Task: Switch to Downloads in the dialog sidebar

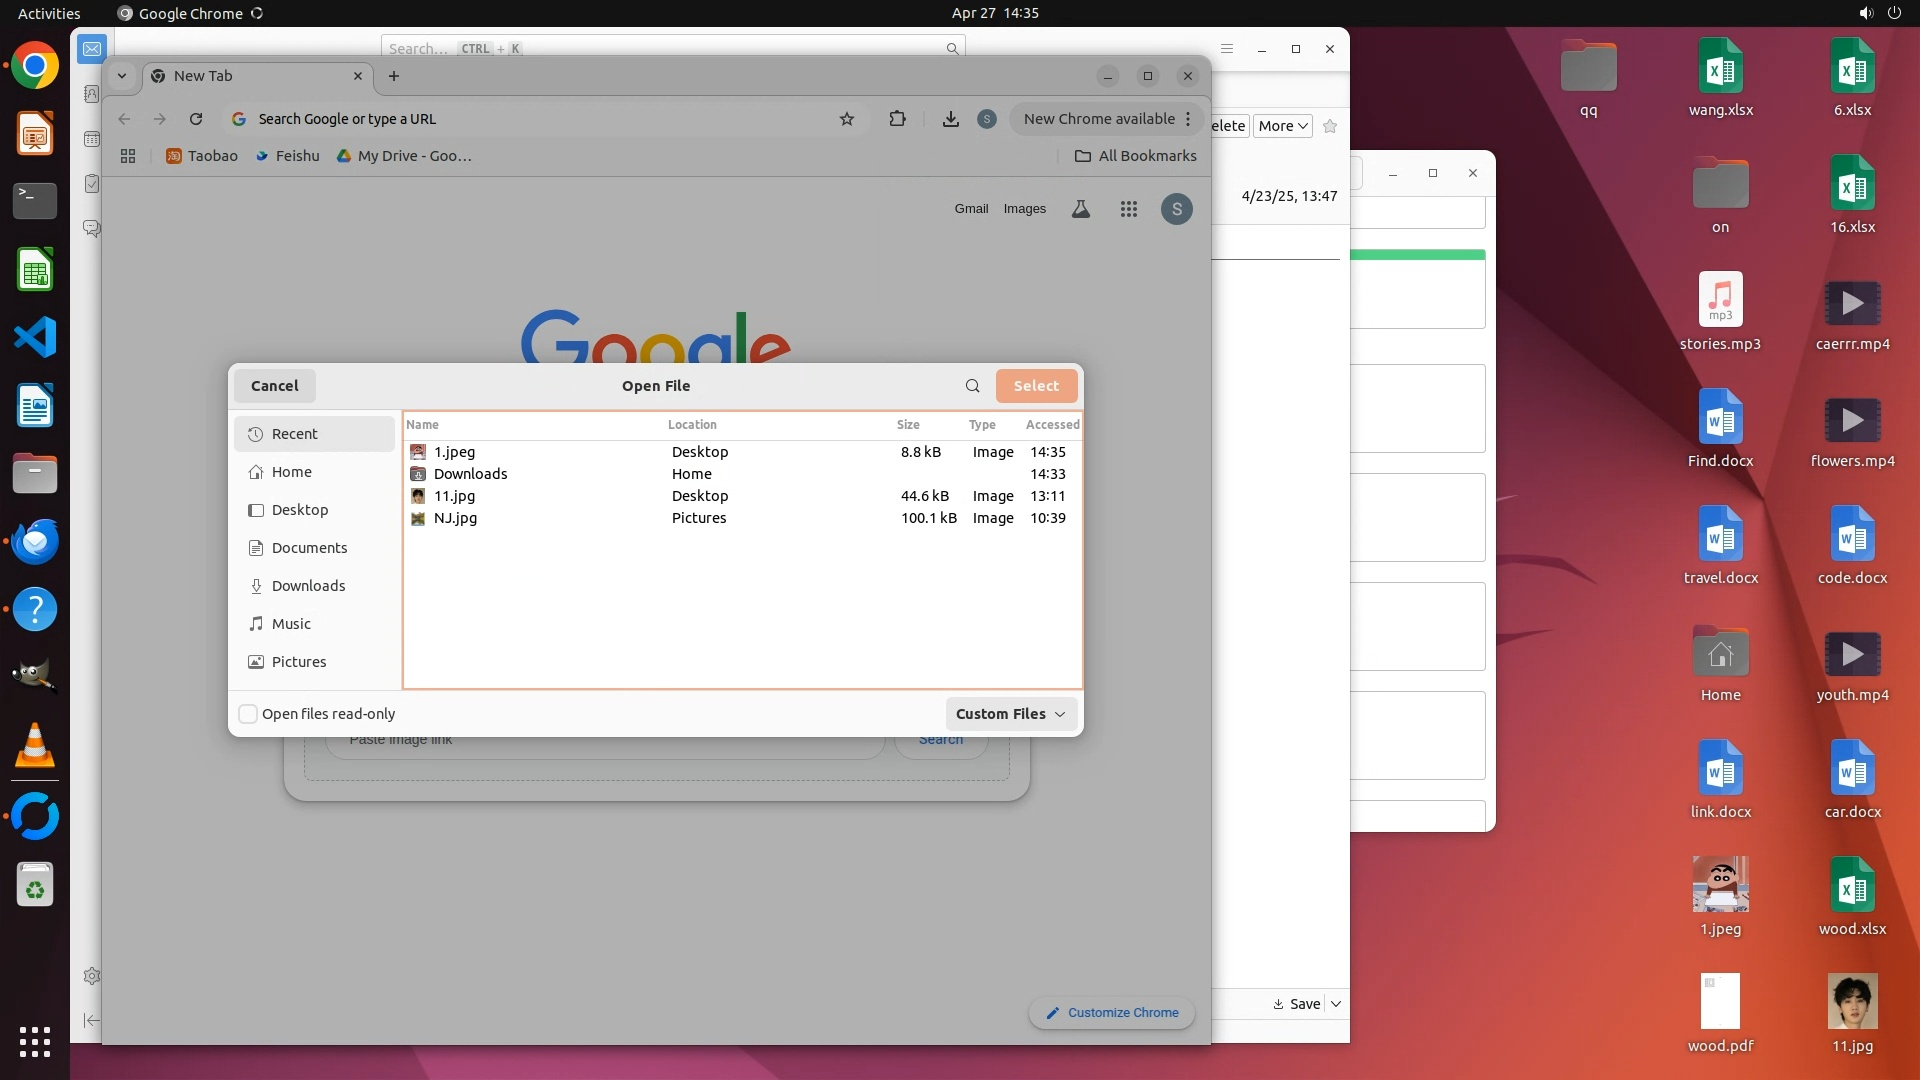Action: click(308, 586)
